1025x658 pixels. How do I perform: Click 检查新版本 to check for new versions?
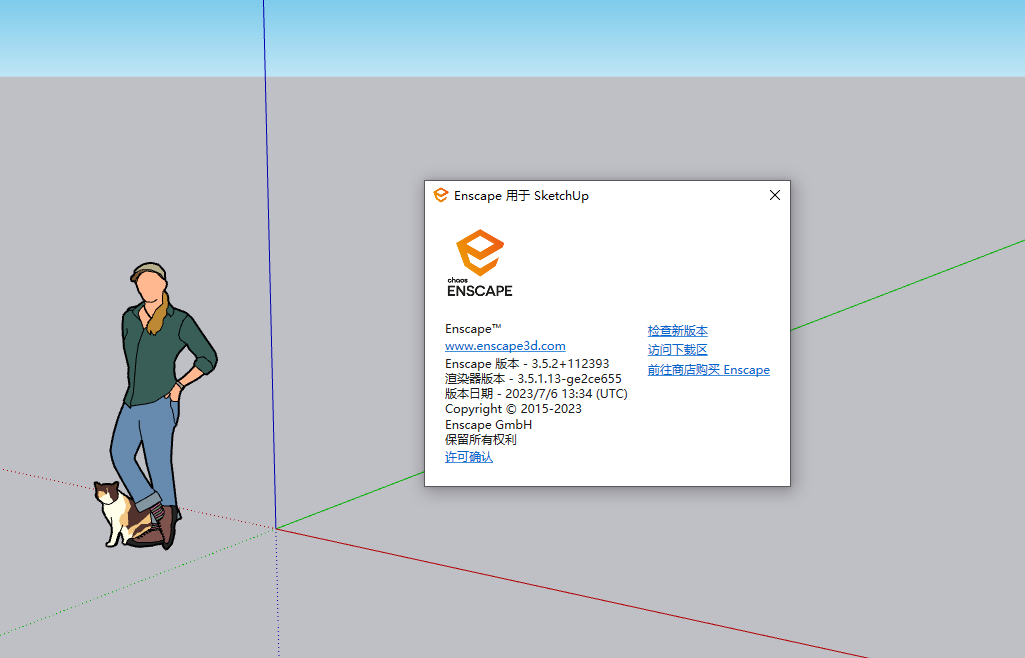pos(676,330)
